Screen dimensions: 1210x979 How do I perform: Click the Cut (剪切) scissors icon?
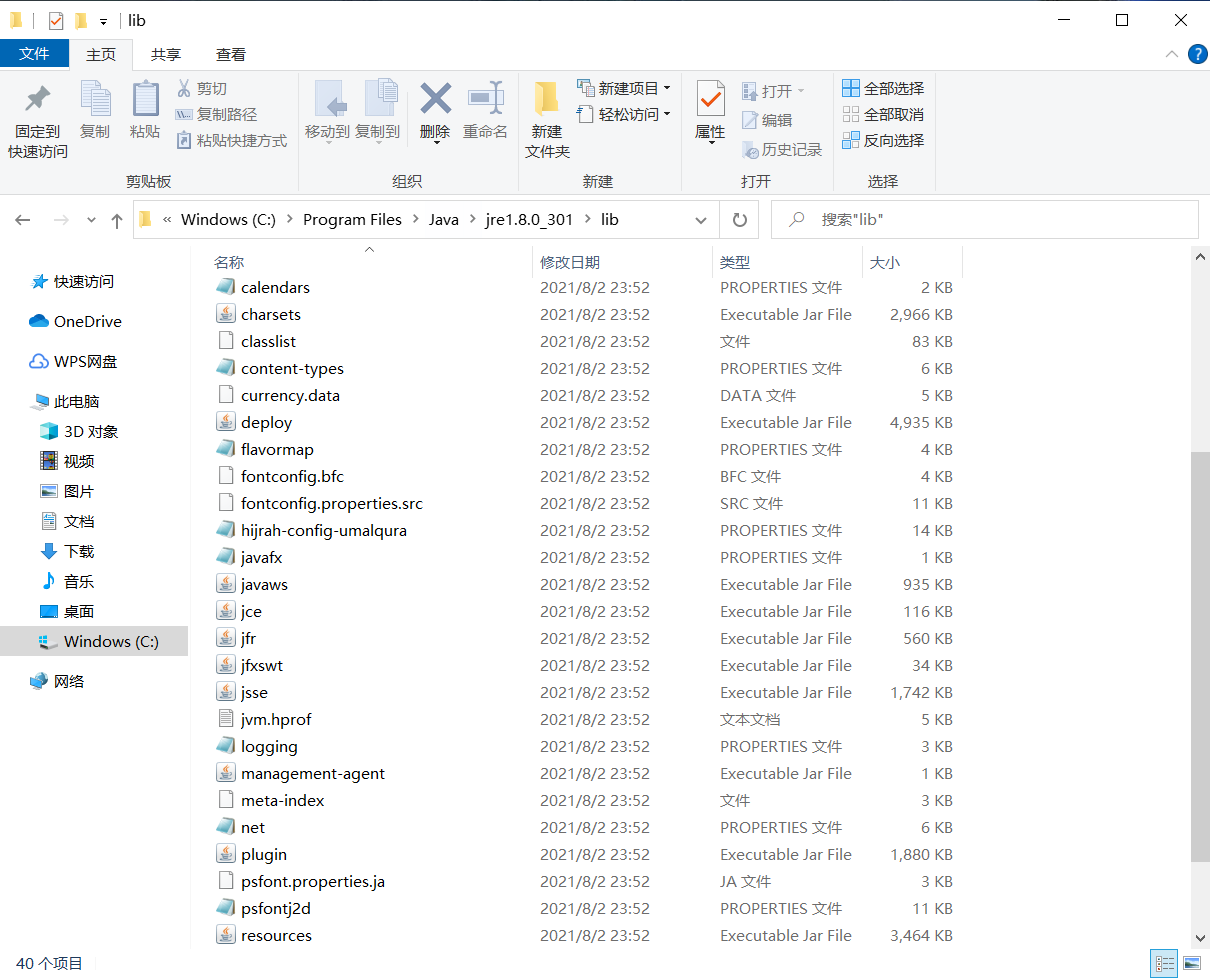pyautogui.click(x=184, y=88)
